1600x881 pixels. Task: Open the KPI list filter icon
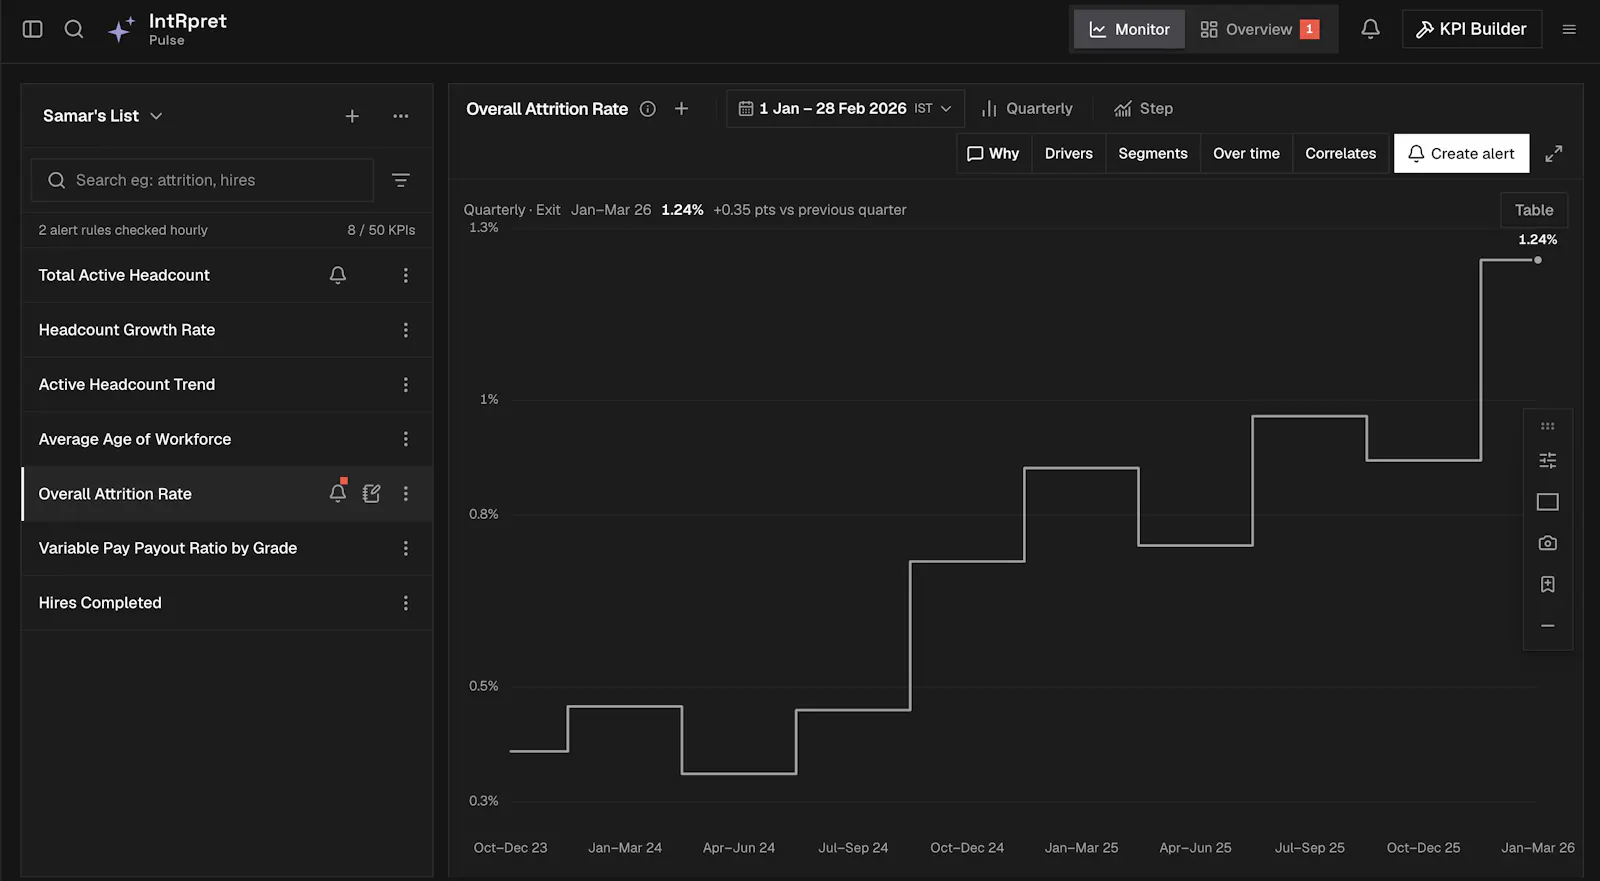[401, 180]
